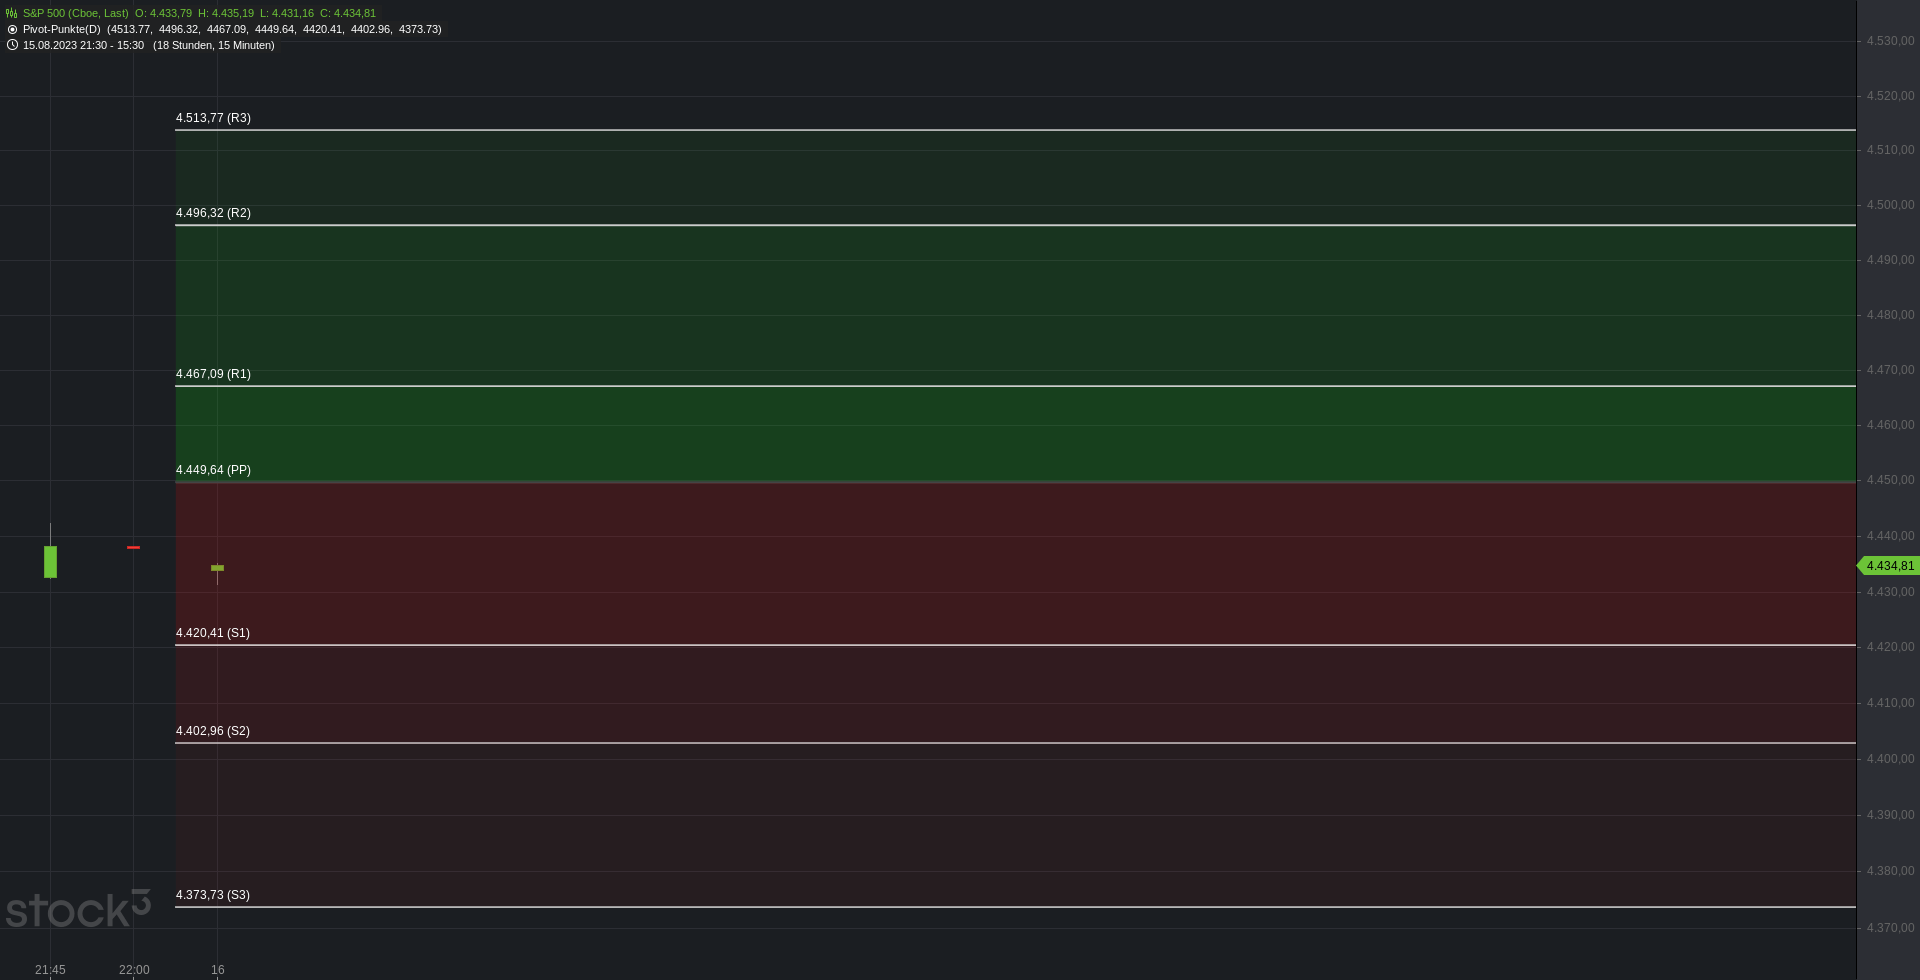The width and height of the screenshot is (1920, 980).
Task: Click the 4.373,73 (S3) support label
Action: click(x=213, y=895)
